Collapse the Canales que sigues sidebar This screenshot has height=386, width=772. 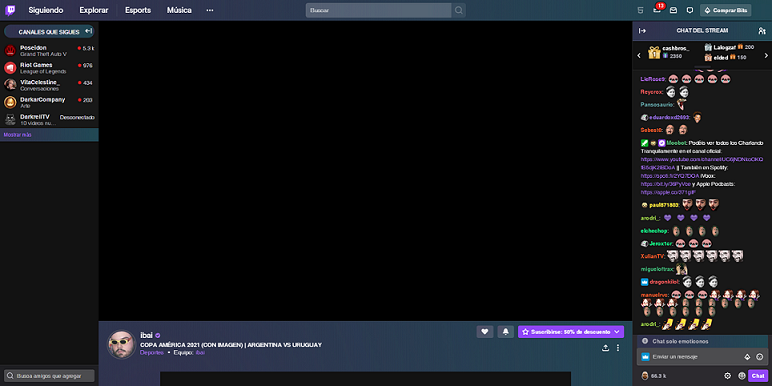(x=88, y=31)
